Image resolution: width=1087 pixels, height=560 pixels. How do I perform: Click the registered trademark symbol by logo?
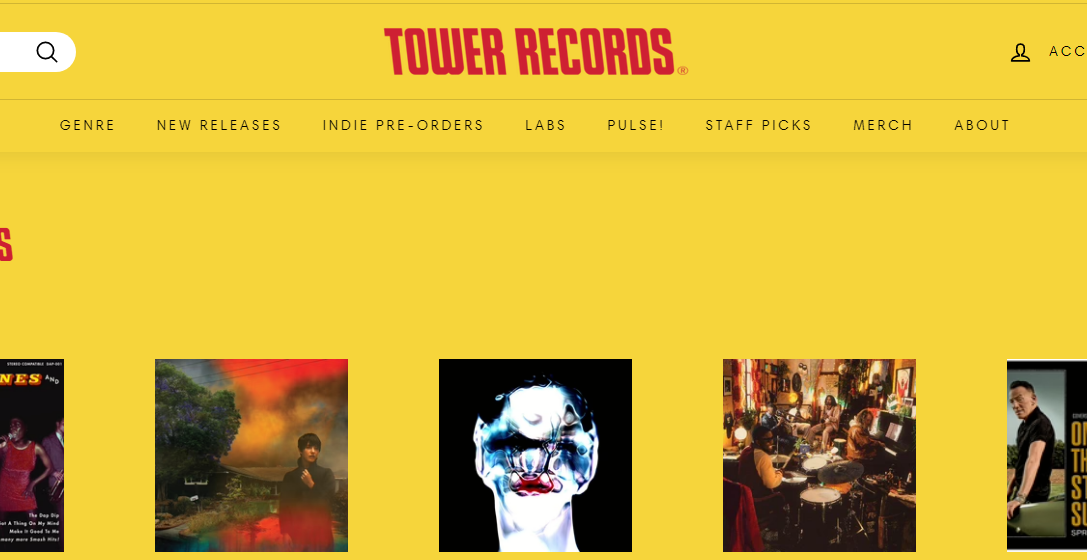tap(682, 71)
